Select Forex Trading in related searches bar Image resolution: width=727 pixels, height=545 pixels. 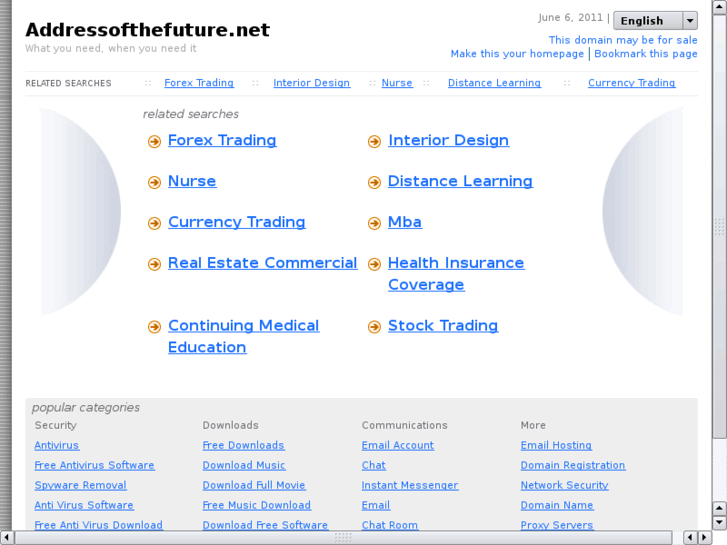coord(199,83)
